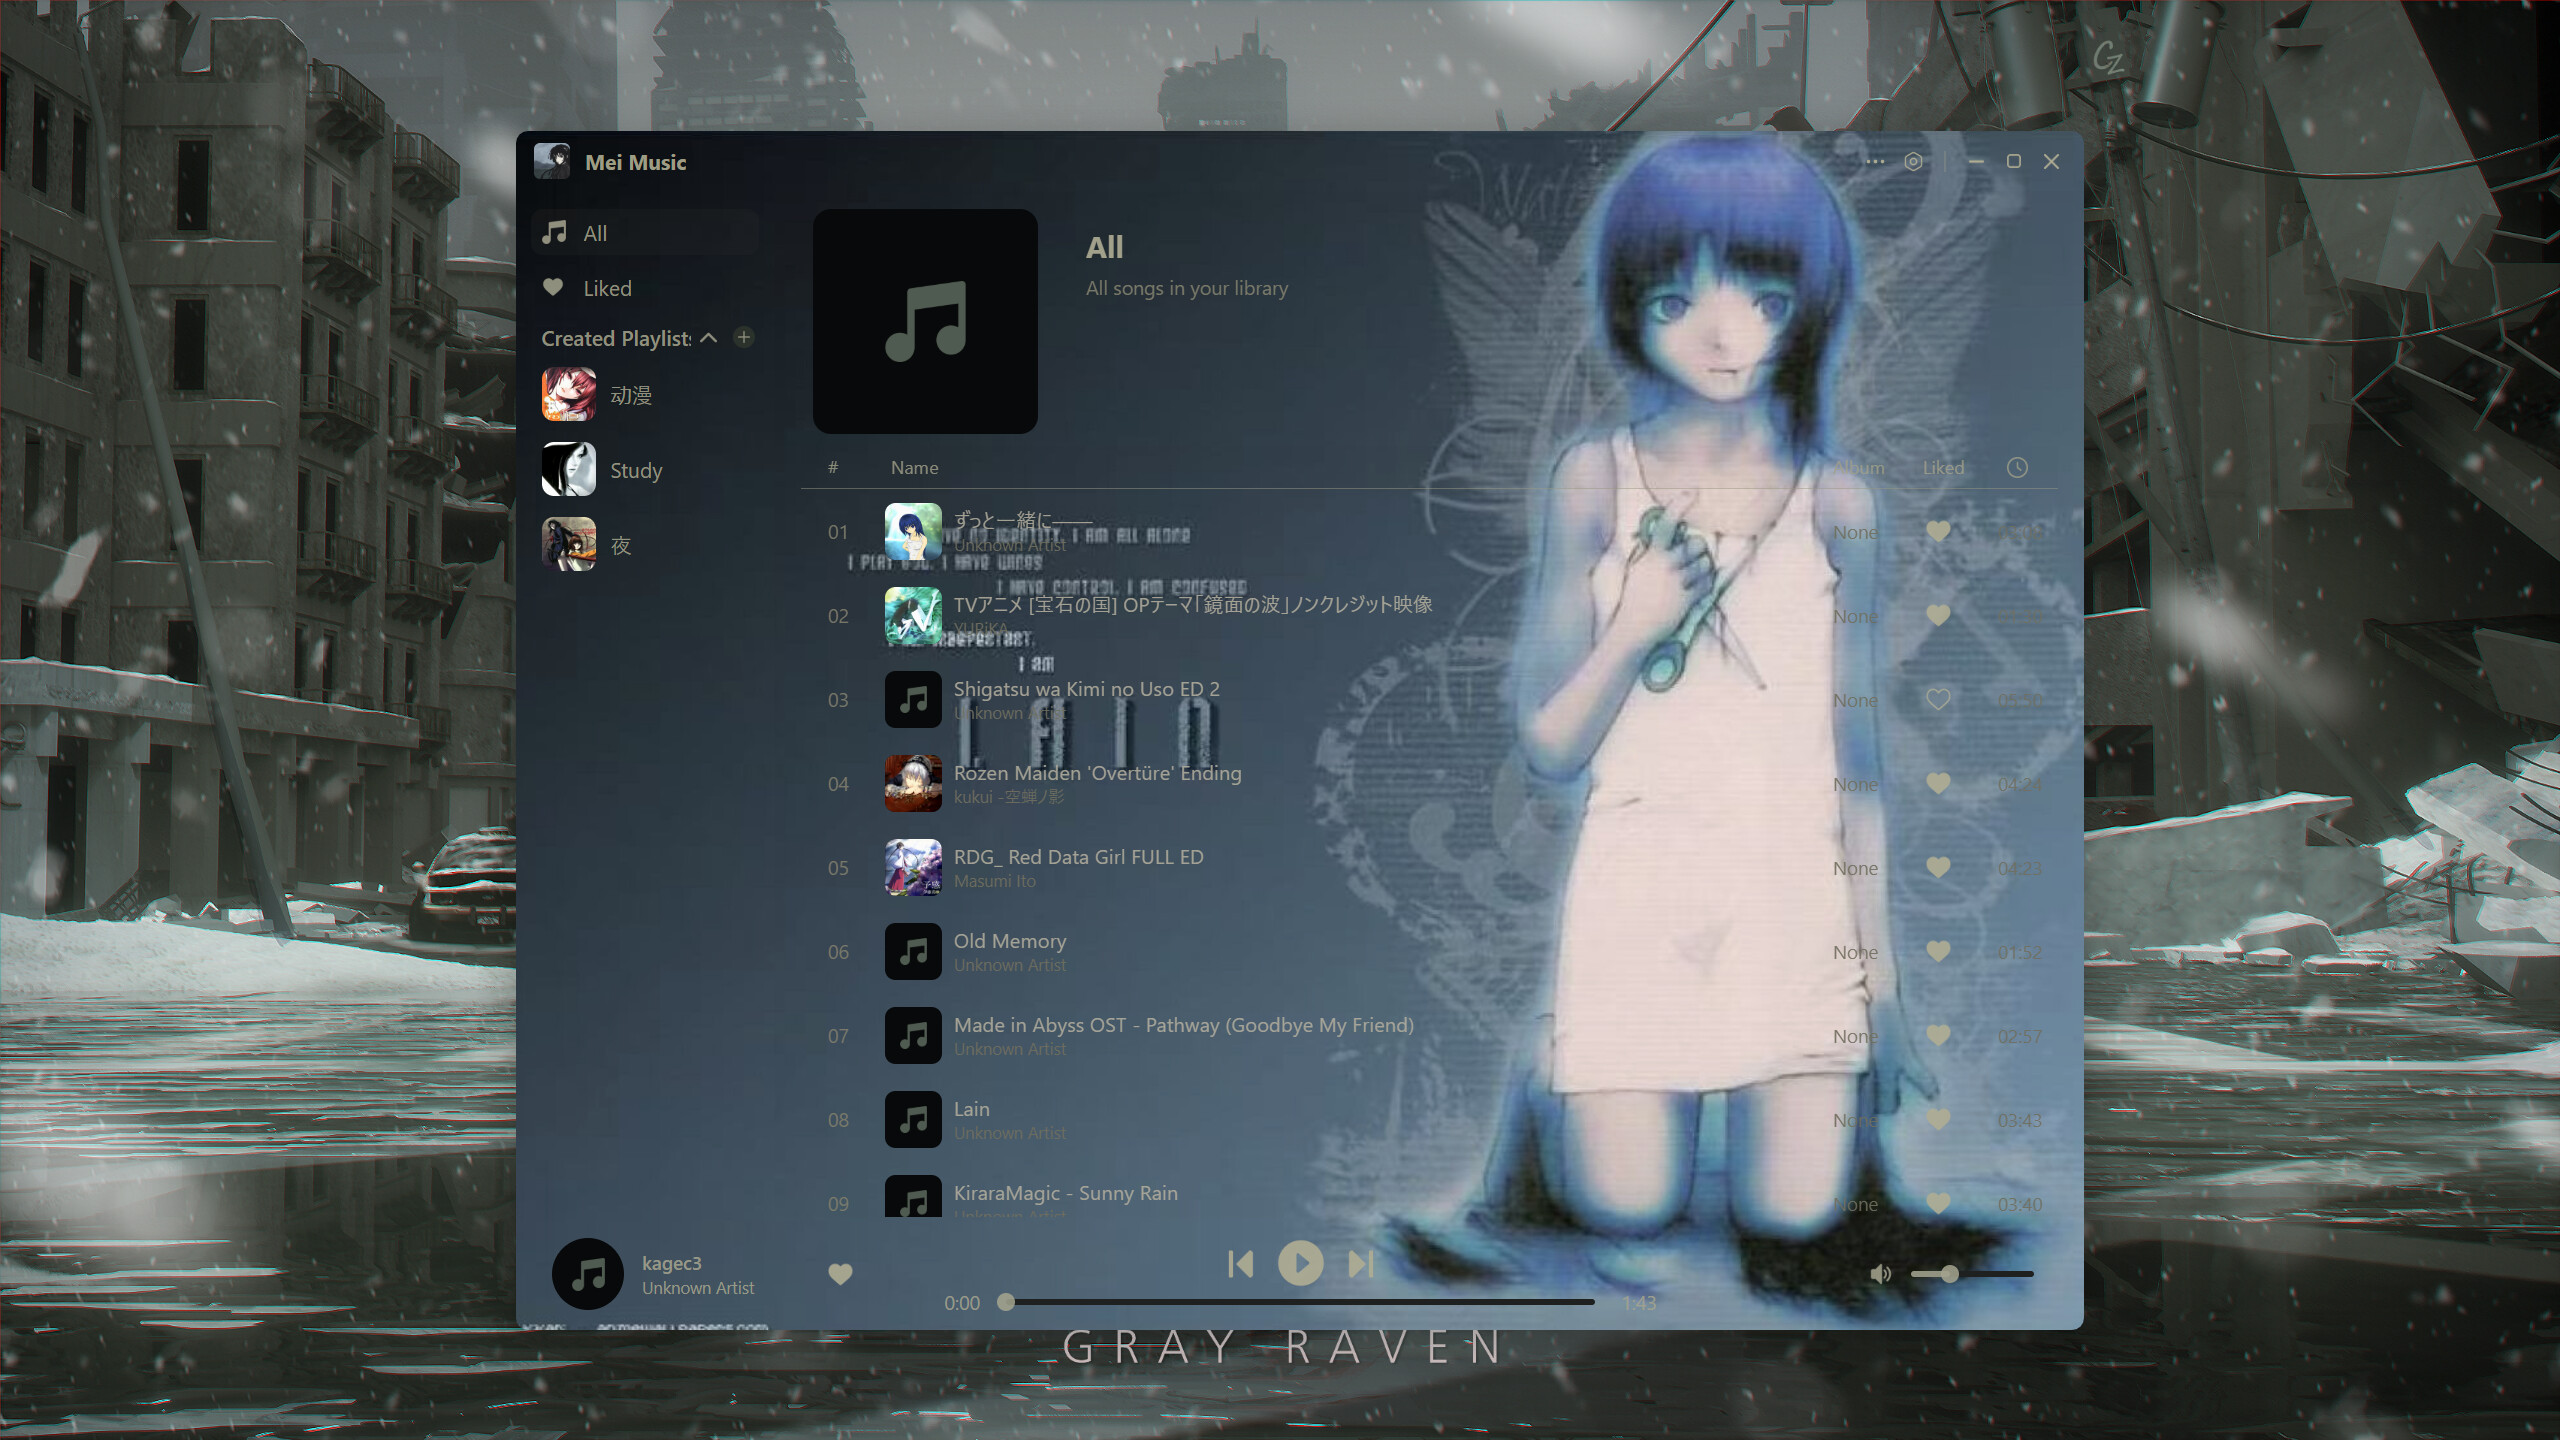2560x1440 pixels.
Task: Click music note cover of Old Memory
Action: click(913, 952)
